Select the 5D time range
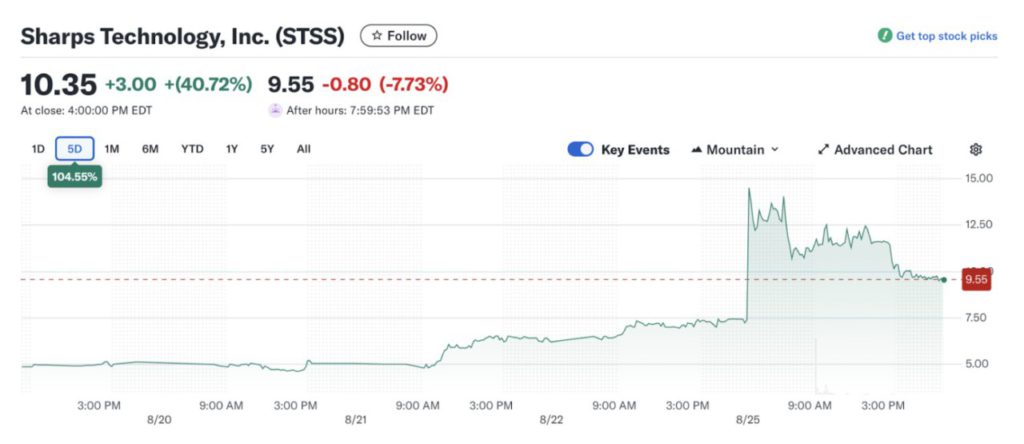The image size is (1024, 444). click(75, 149)
